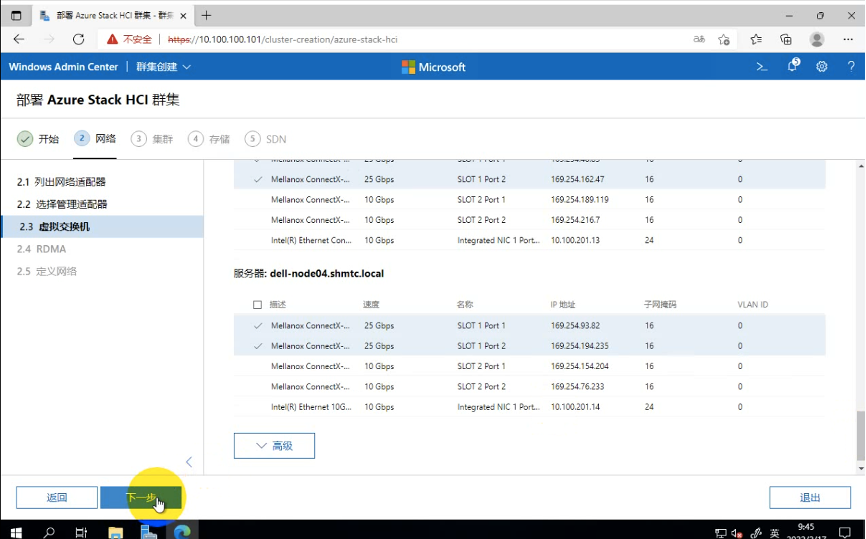Select wizard step 4 存储
Viewport: 866px width, 539px height.
[209, 139]
